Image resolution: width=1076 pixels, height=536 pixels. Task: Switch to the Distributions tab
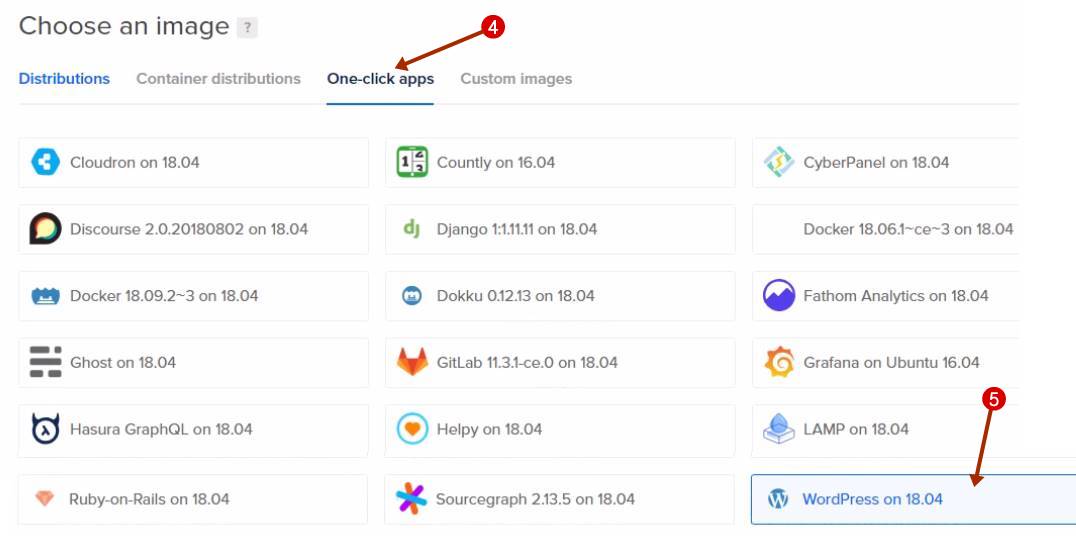(65, 79)
